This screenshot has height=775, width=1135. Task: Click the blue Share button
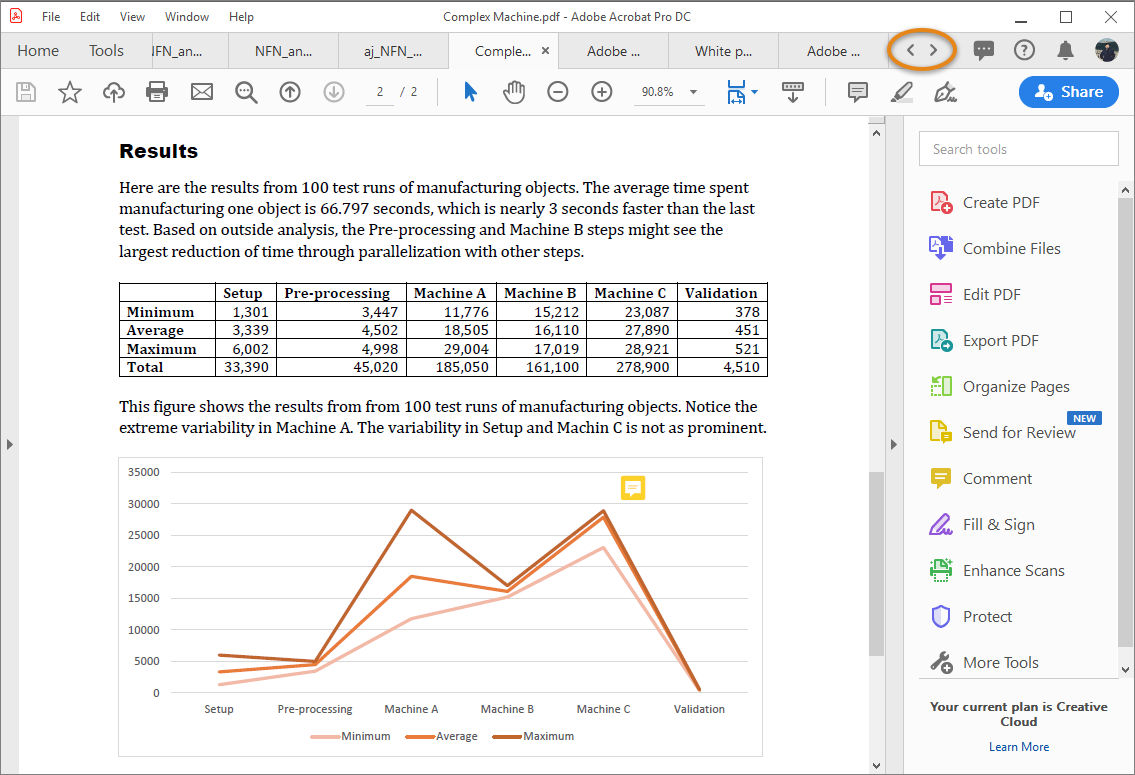pyautogui.click(x=1068, y=91)
